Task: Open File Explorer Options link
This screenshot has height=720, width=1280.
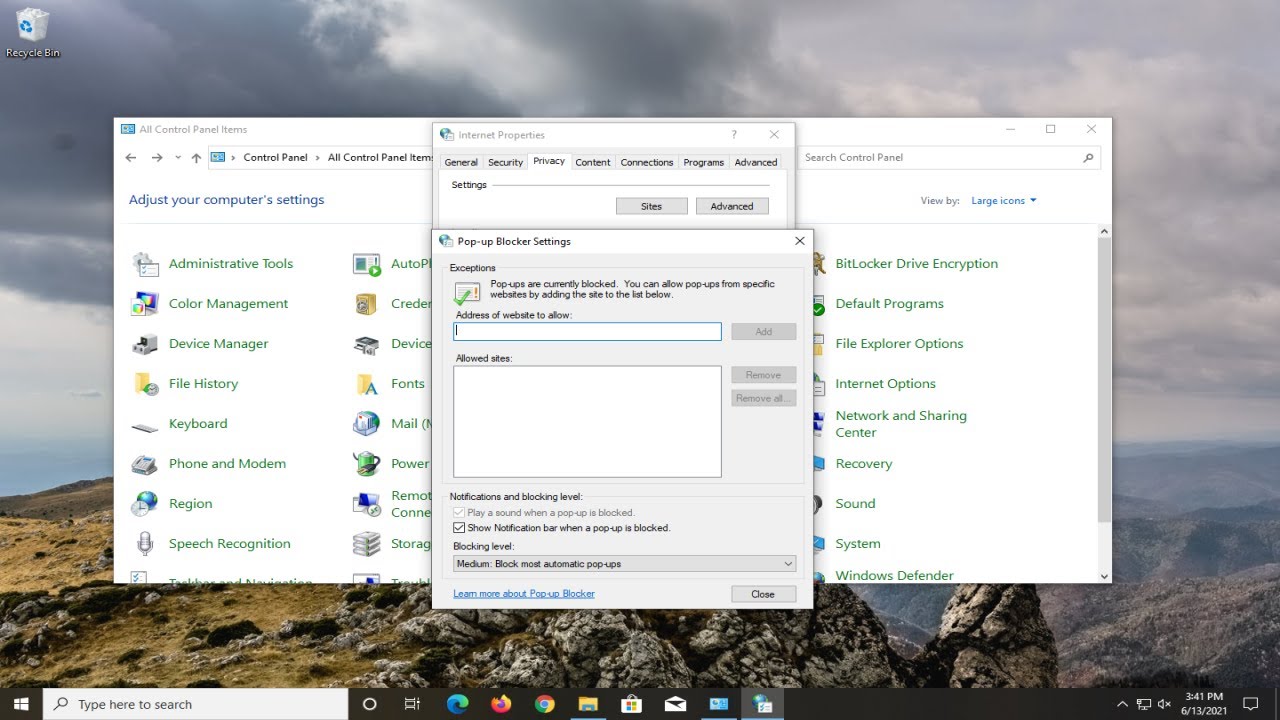Action: (x=899, y=344)
